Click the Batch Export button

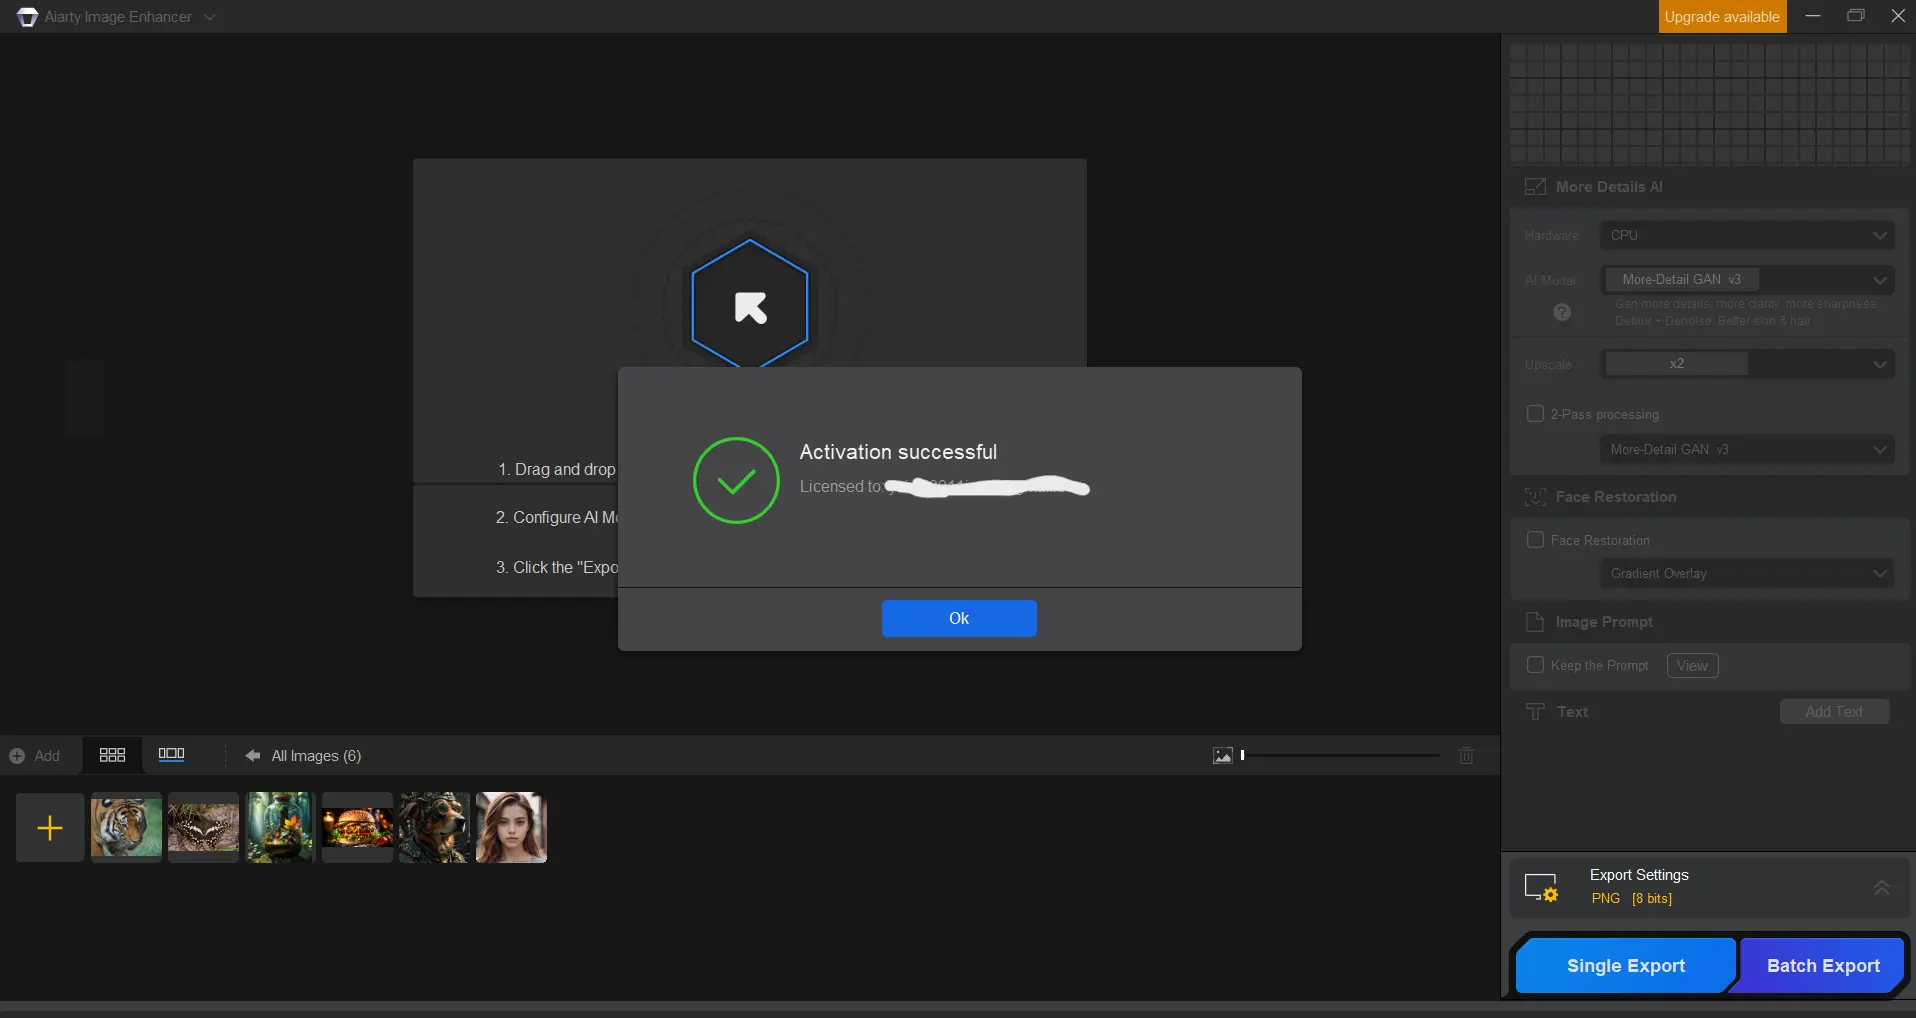click(1822, 966)
